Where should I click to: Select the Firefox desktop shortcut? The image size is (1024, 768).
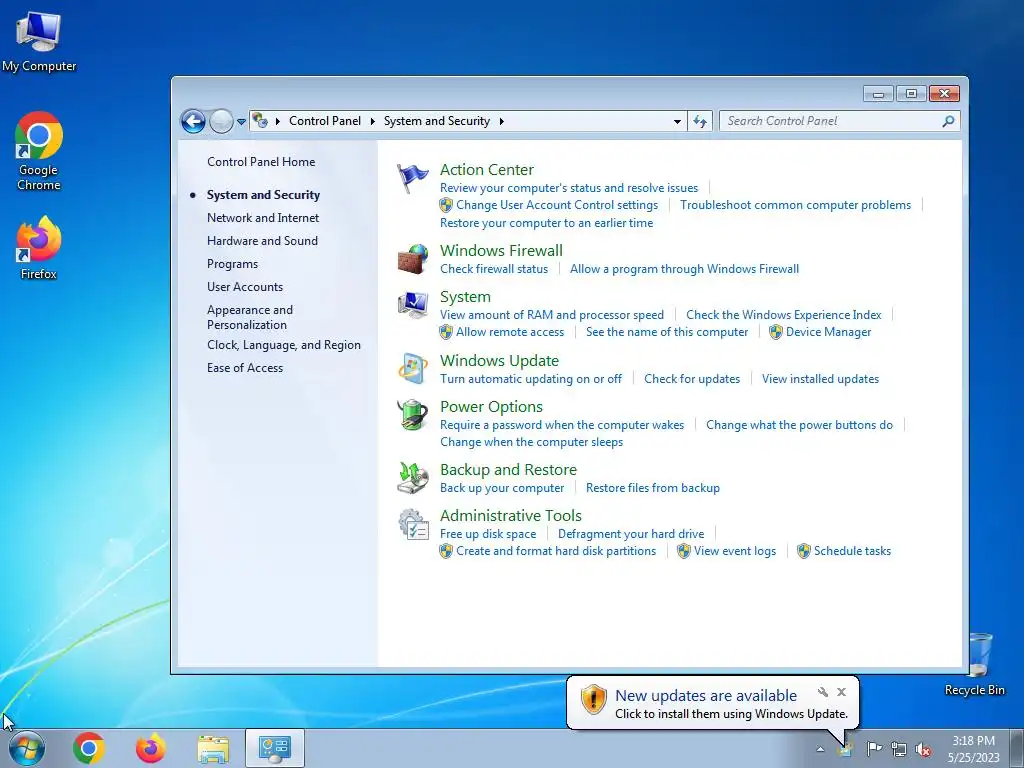pyautogui.click(x=39, y=248)
